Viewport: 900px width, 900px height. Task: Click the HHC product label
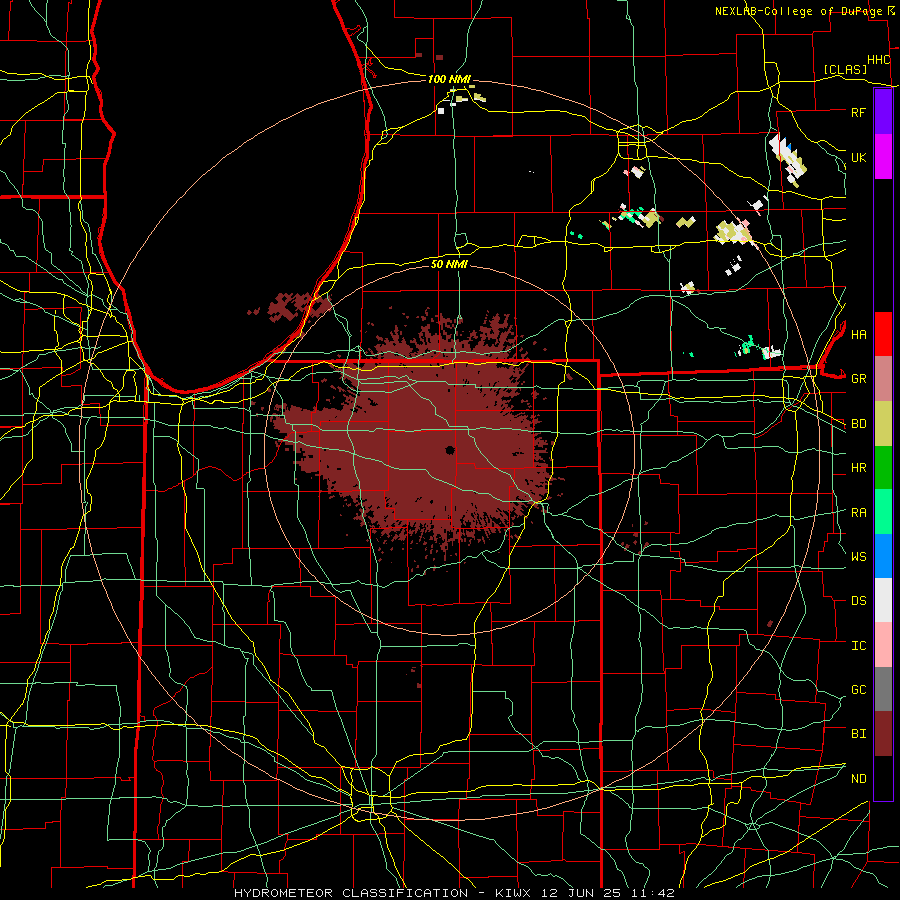pyautogui.click(x=879, y=60)
